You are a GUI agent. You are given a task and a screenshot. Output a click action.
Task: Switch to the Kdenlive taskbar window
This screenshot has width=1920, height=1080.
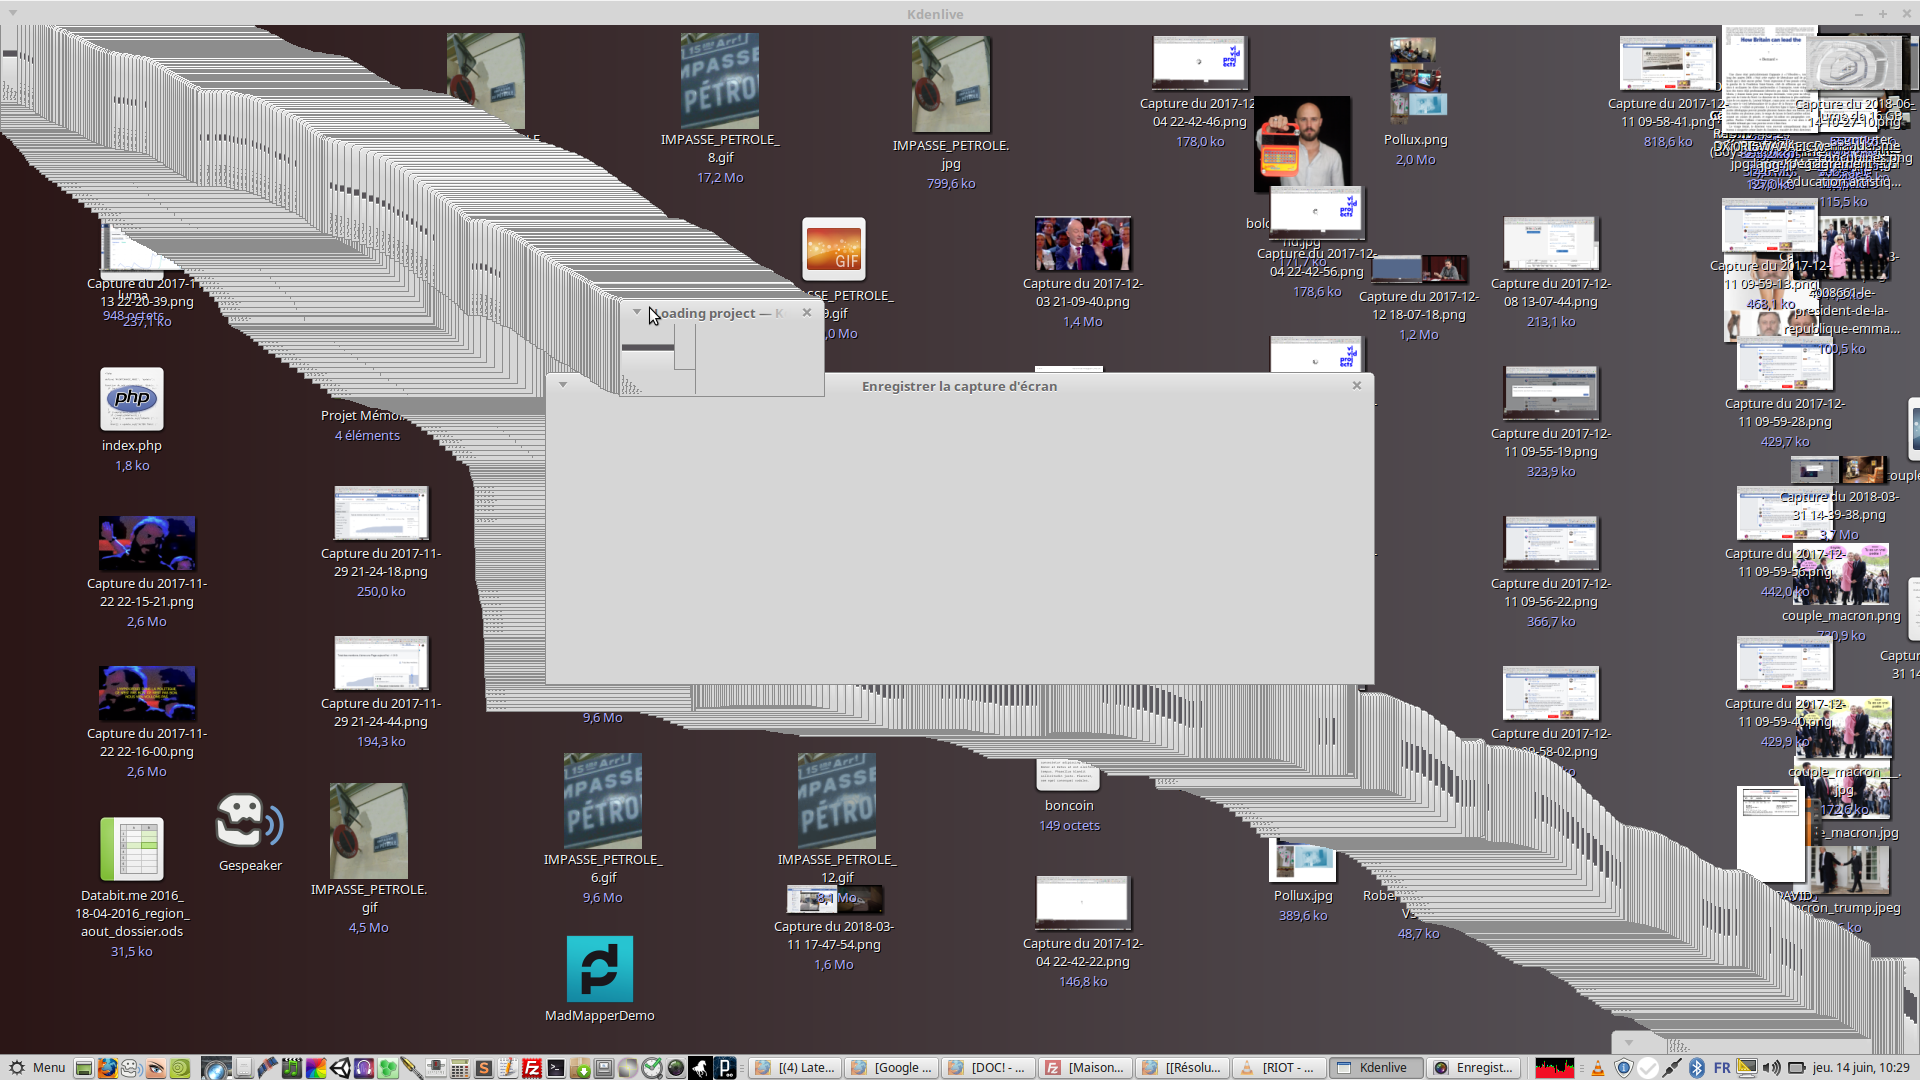(x=1377, y=1068)
